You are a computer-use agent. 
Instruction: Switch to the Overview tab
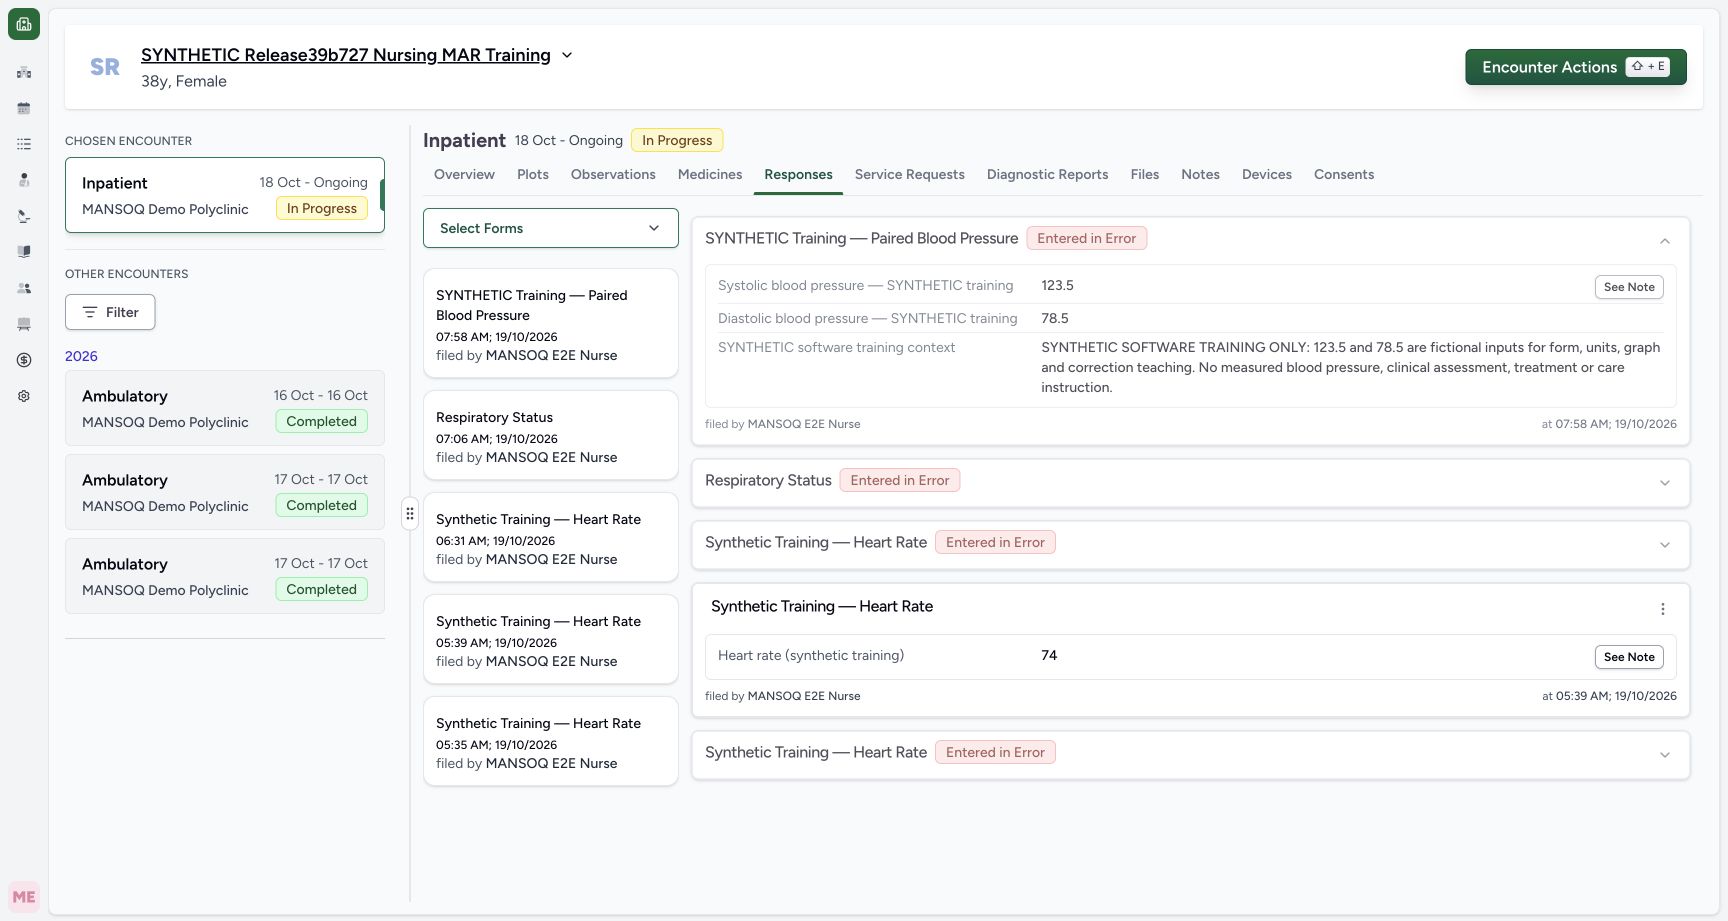(x=464, y=174)
